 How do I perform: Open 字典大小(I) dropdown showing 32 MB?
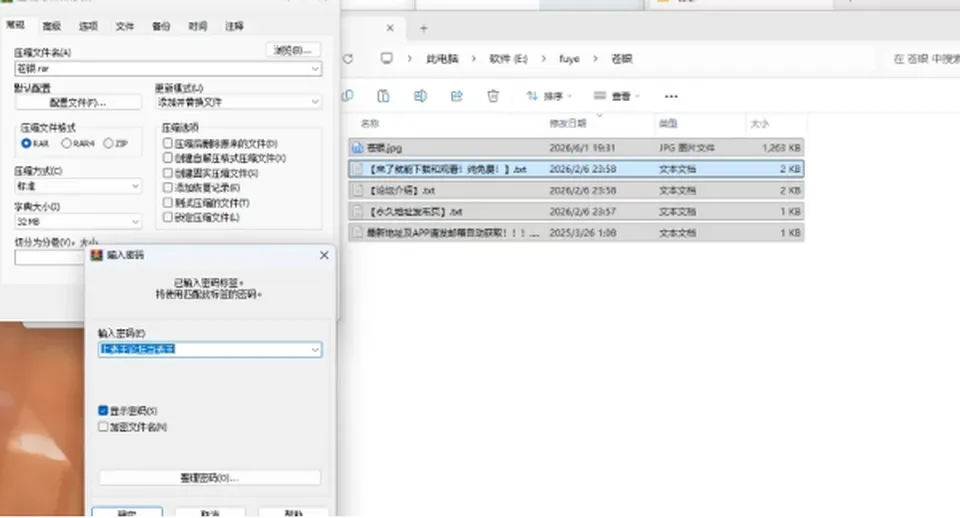click(135, 221)
